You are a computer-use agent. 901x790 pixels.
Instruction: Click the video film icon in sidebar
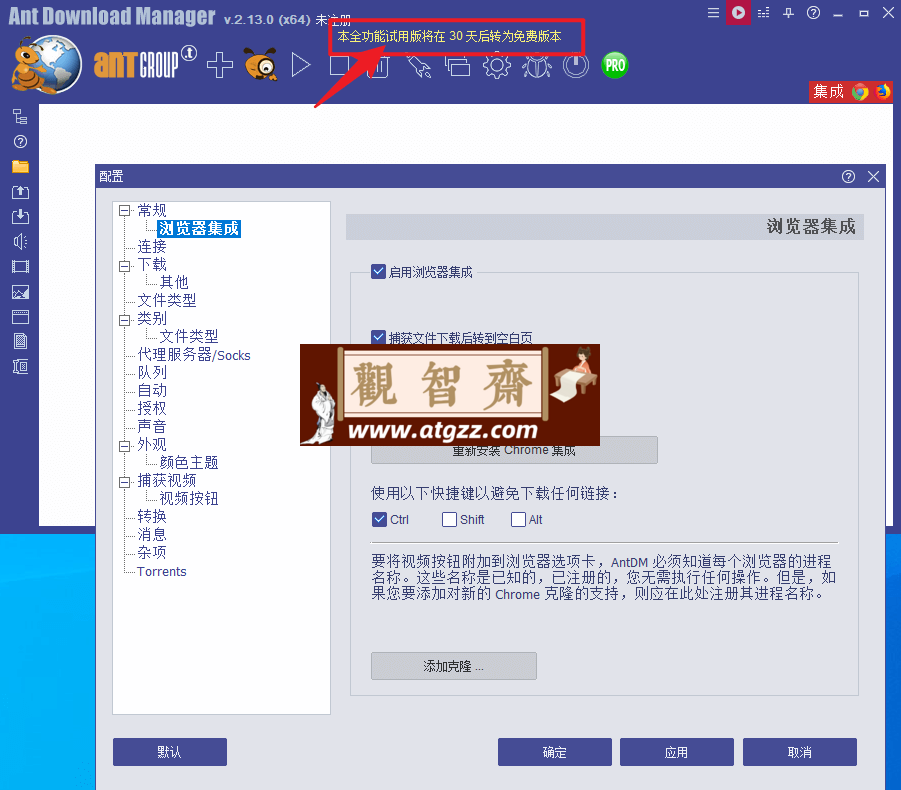(20, 267)
